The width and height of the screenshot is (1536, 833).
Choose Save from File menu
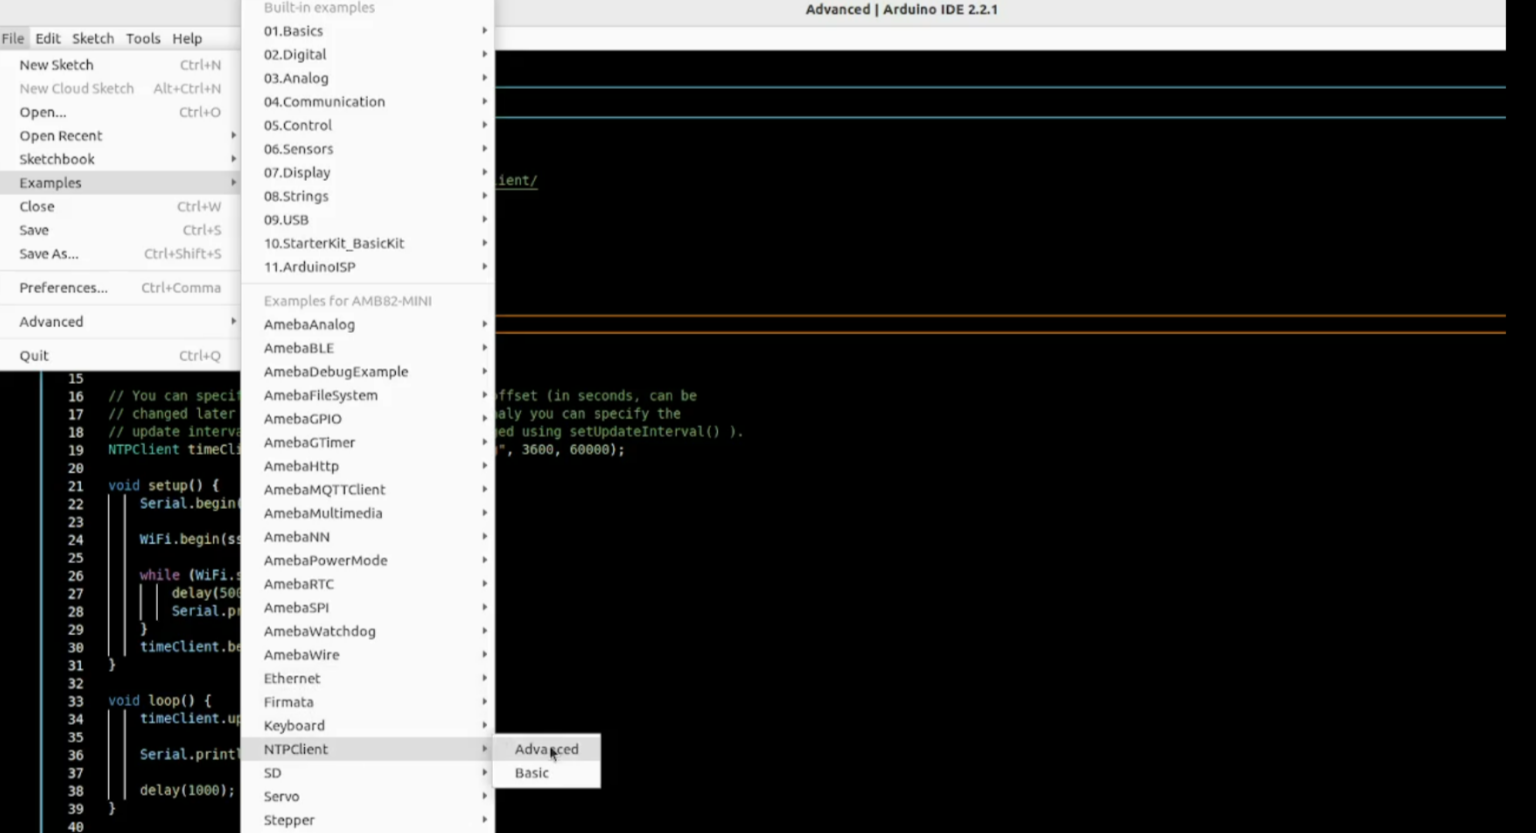(x=120, y=230)
